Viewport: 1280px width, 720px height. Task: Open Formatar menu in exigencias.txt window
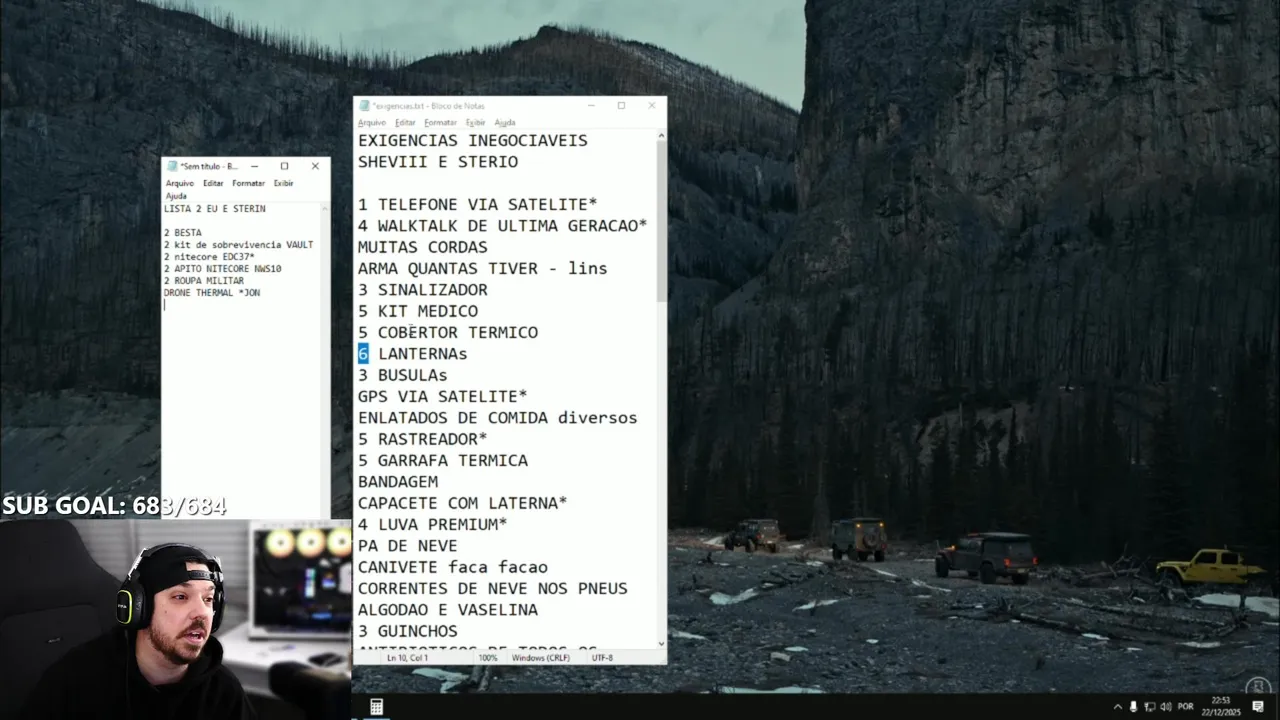pyautogui.click(x=440, y=122)
